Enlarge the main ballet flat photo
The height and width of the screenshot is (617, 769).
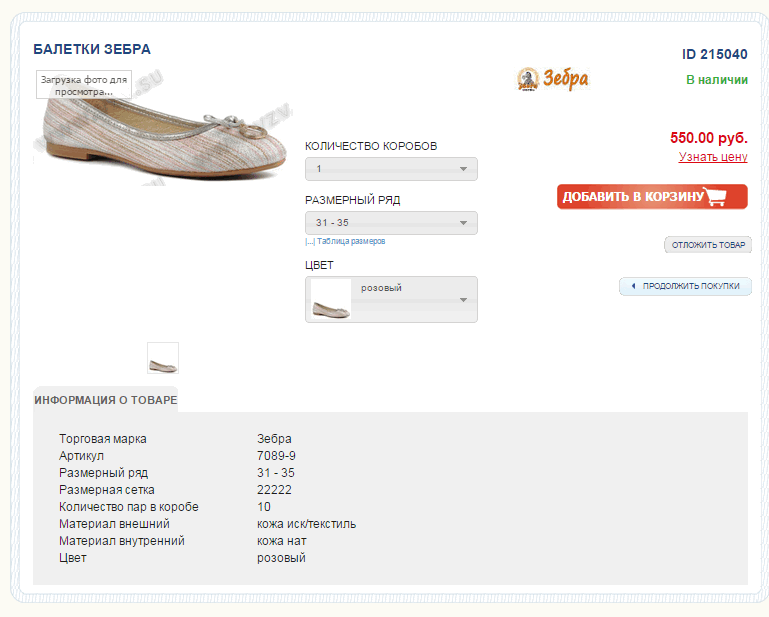[160, 140]
